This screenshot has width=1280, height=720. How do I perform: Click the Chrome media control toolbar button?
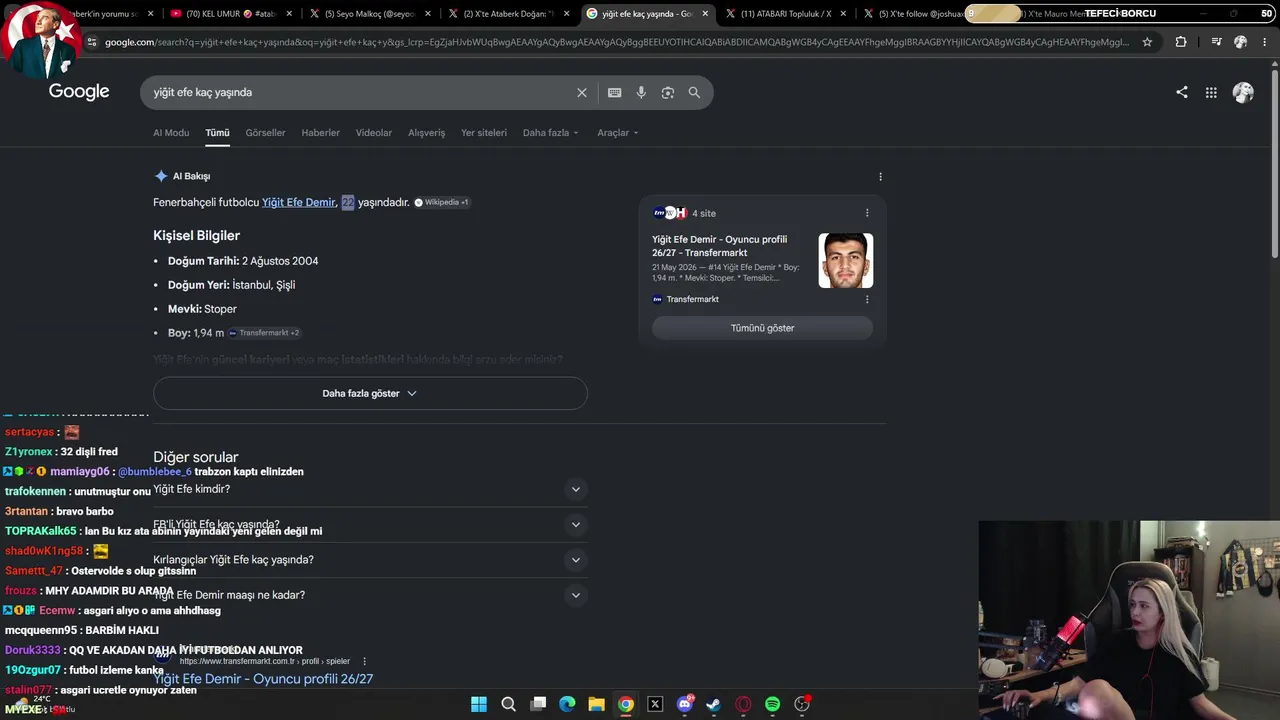pyautogui.click(x=1216, y=42)
